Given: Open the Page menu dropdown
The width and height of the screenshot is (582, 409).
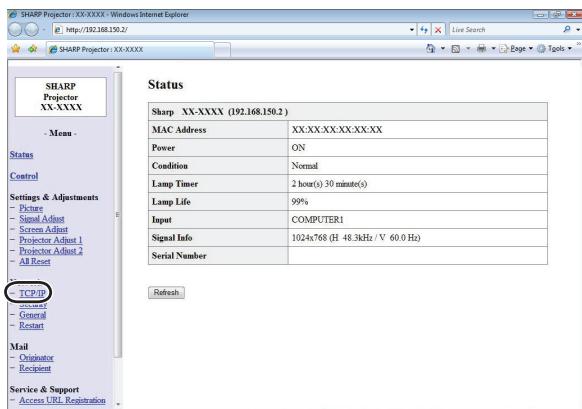Looking at the screenshot, I should tap(516, 49).
